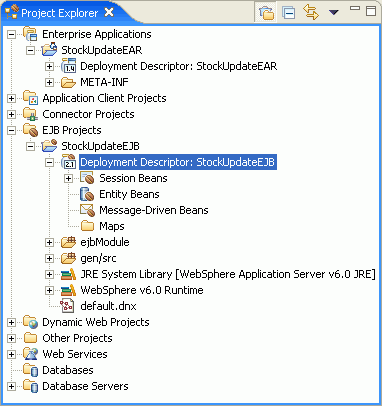Expand the gen/src node

[x=49, y=258]
